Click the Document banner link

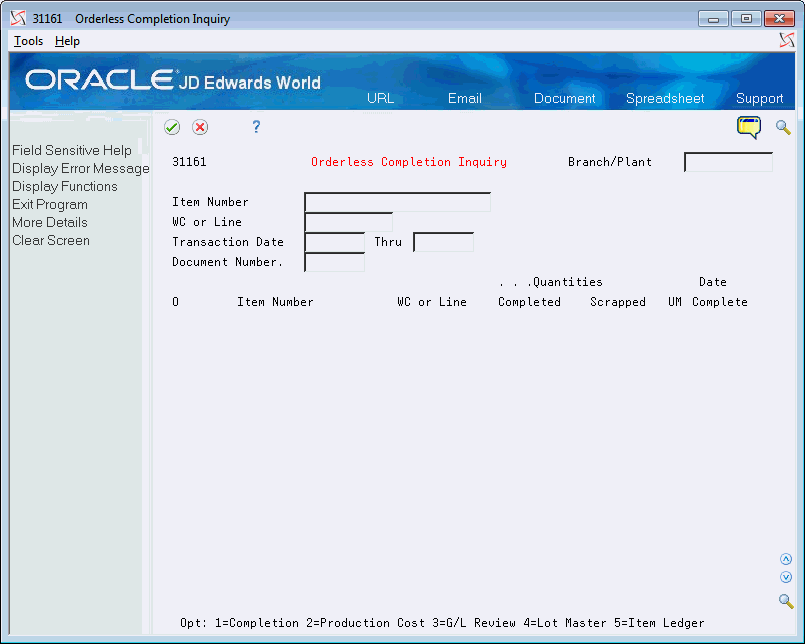click(564, 98)
